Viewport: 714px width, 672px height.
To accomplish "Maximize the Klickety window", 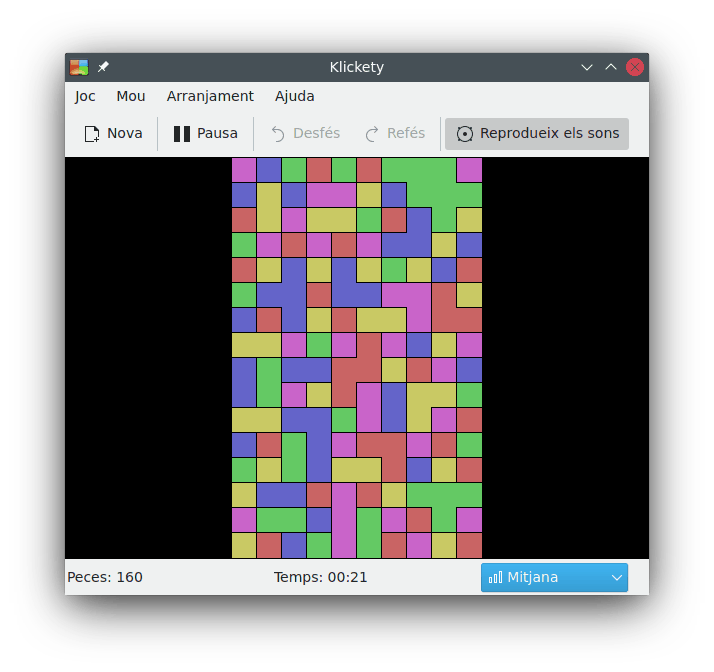I will tap(611, 67).
